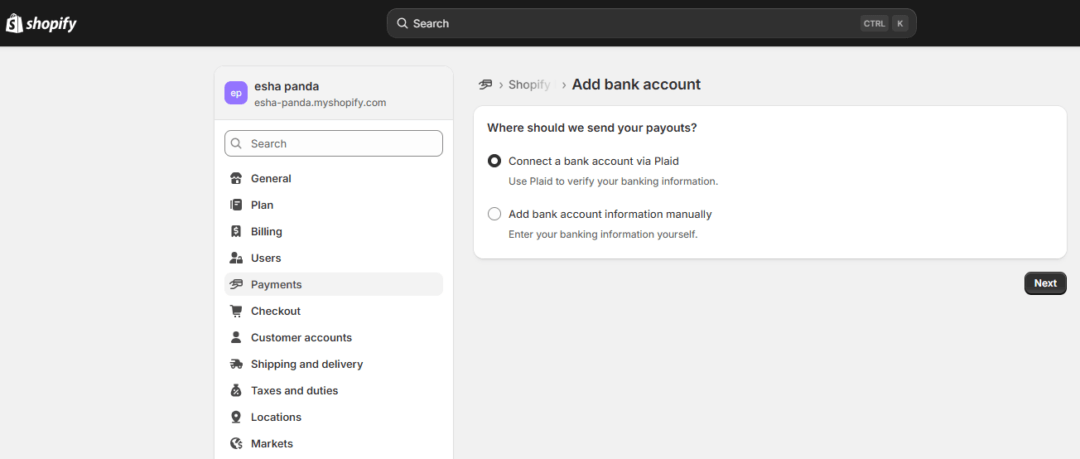Click 'Add bank account' page heading
Image resolution: width=1080 pixels, height=459 pixels.
(x=636, y=85)
